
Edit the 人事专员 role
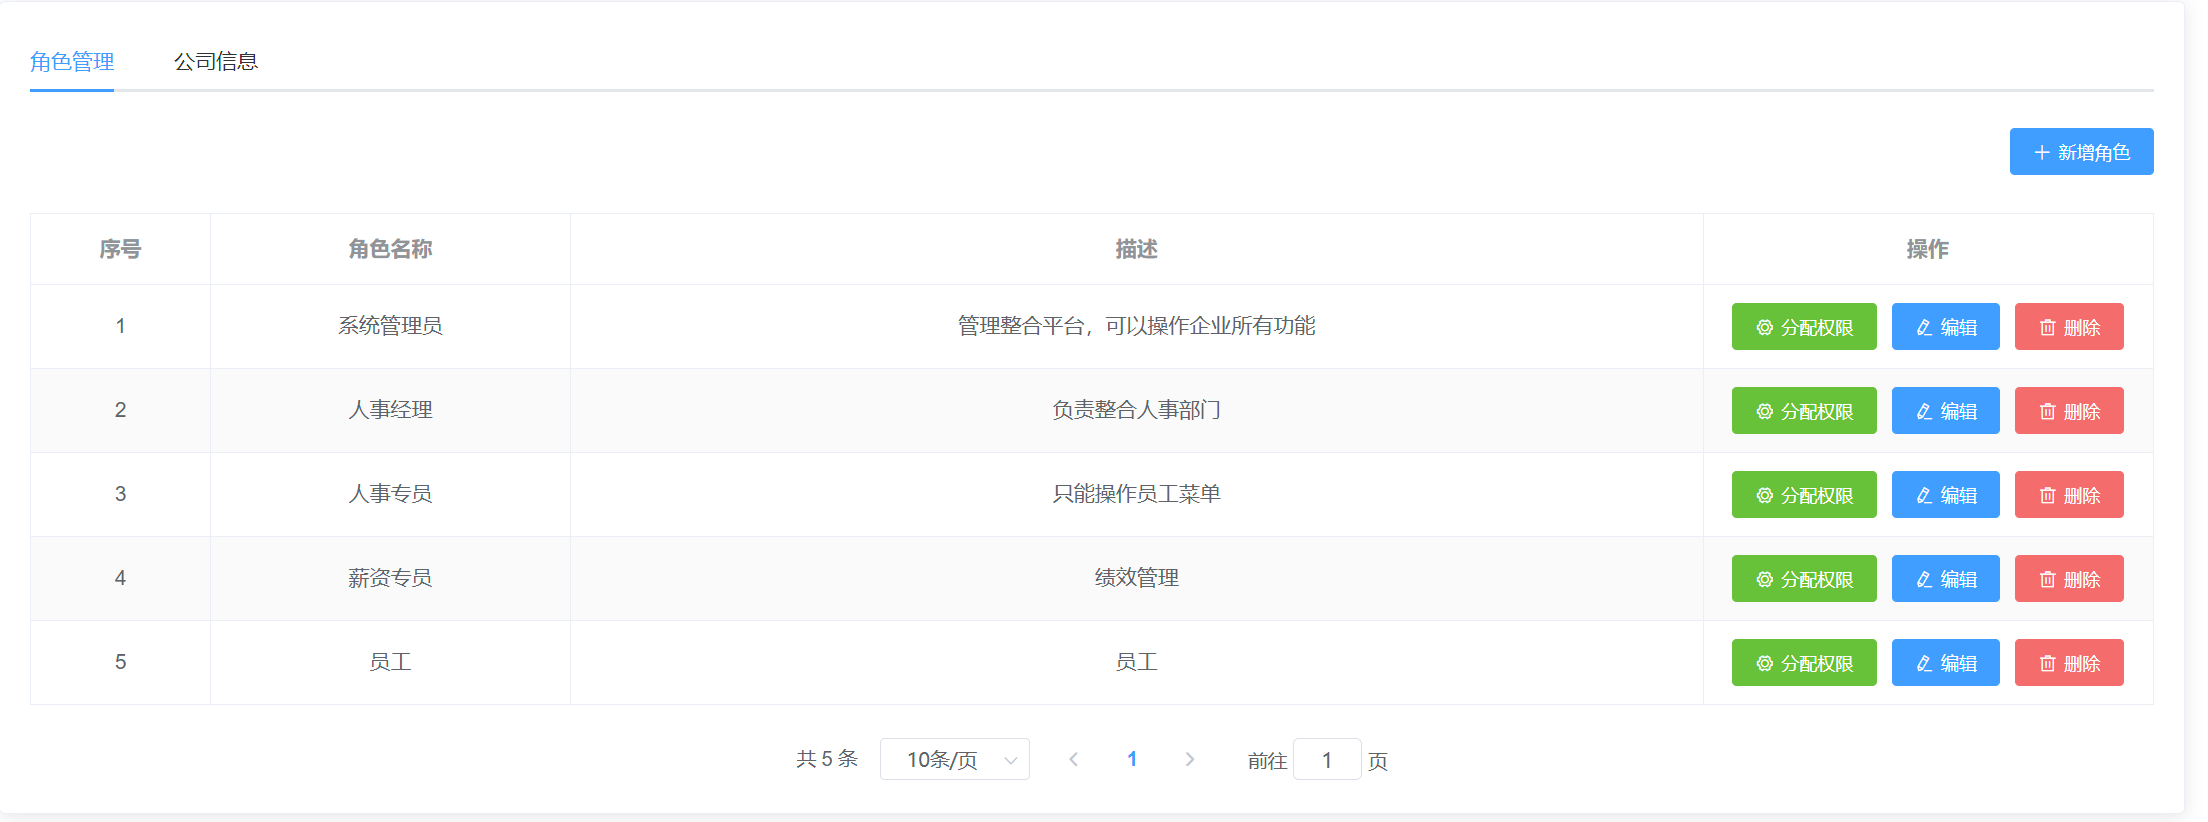1945,495
